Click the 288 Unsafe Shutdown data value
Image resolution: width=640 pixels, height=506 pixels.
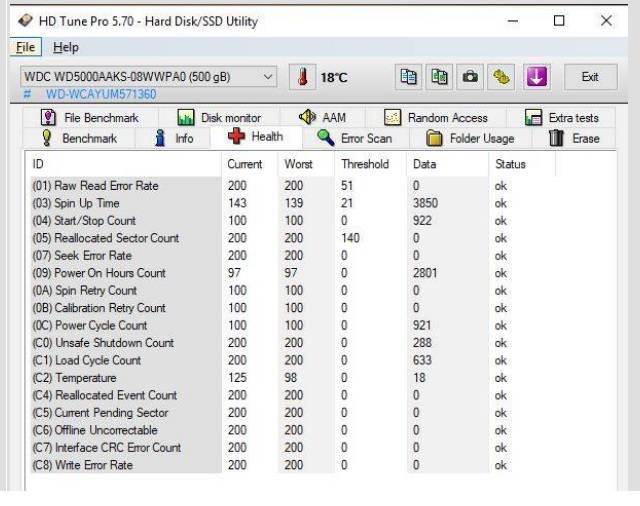422,343
